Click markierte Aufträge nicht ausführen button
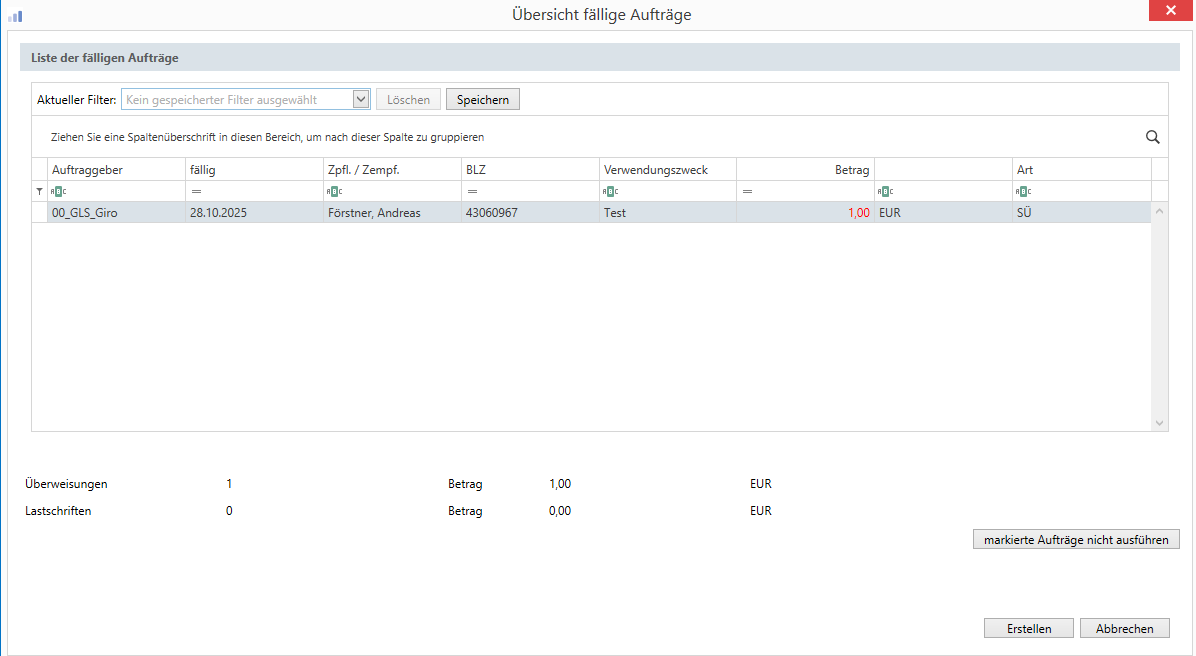This screenshot has width=1196, height=656. click(x=1076, y=540)
